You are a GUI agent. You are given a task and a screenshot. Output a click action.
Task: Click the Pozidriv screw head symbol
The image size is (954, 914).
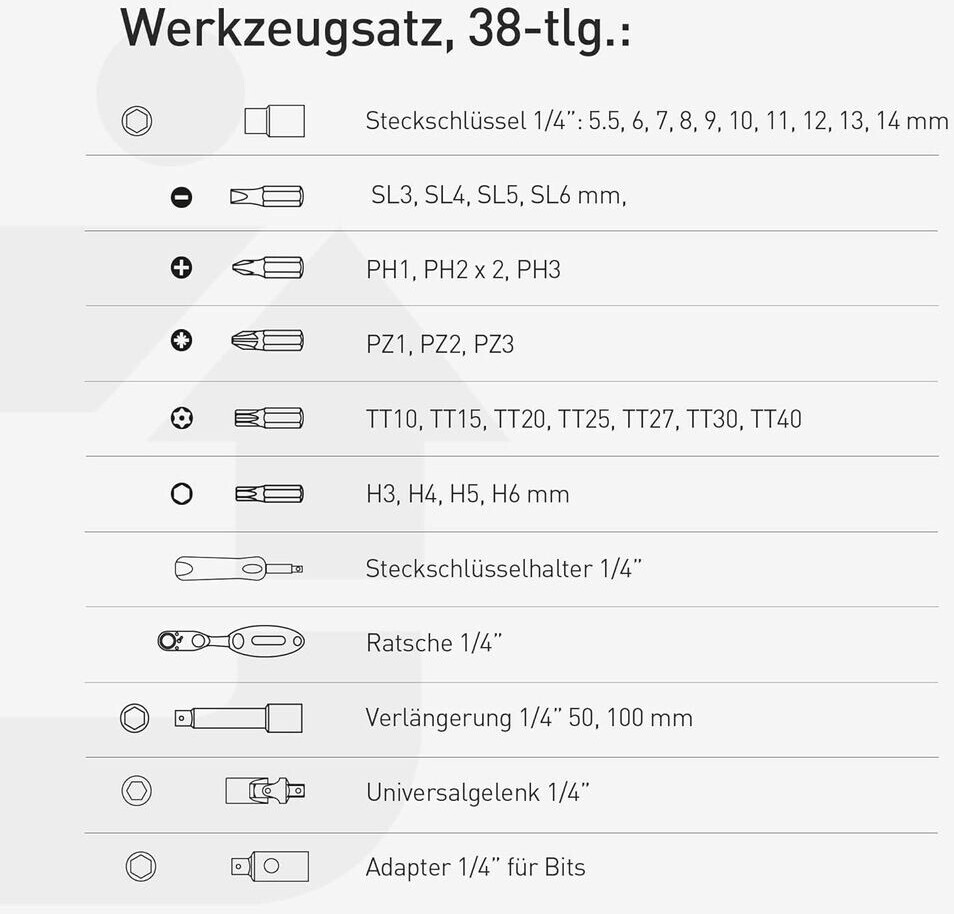[181, 341]
